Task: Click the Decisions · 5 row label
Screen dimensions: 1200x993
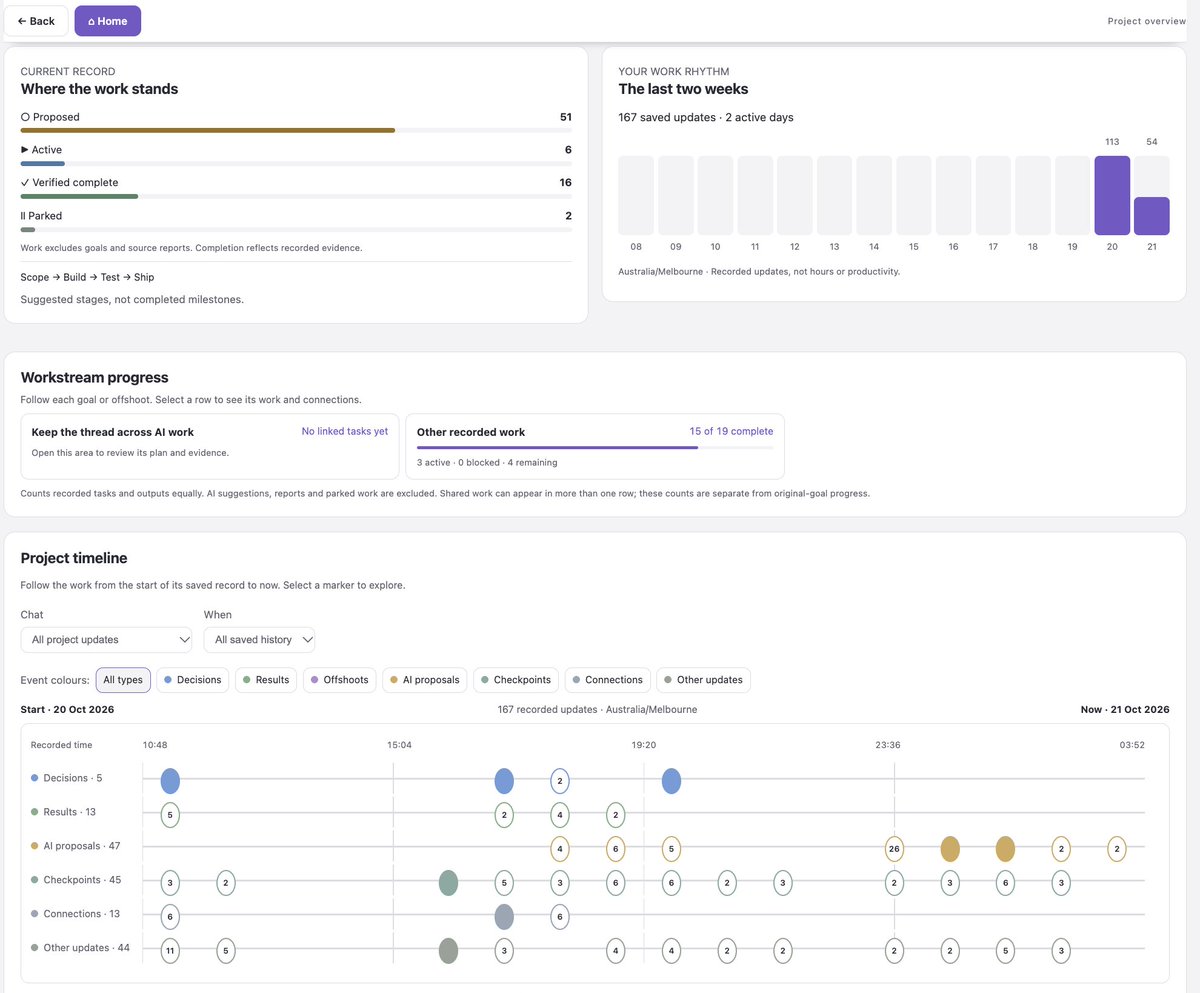Action: 66,778
